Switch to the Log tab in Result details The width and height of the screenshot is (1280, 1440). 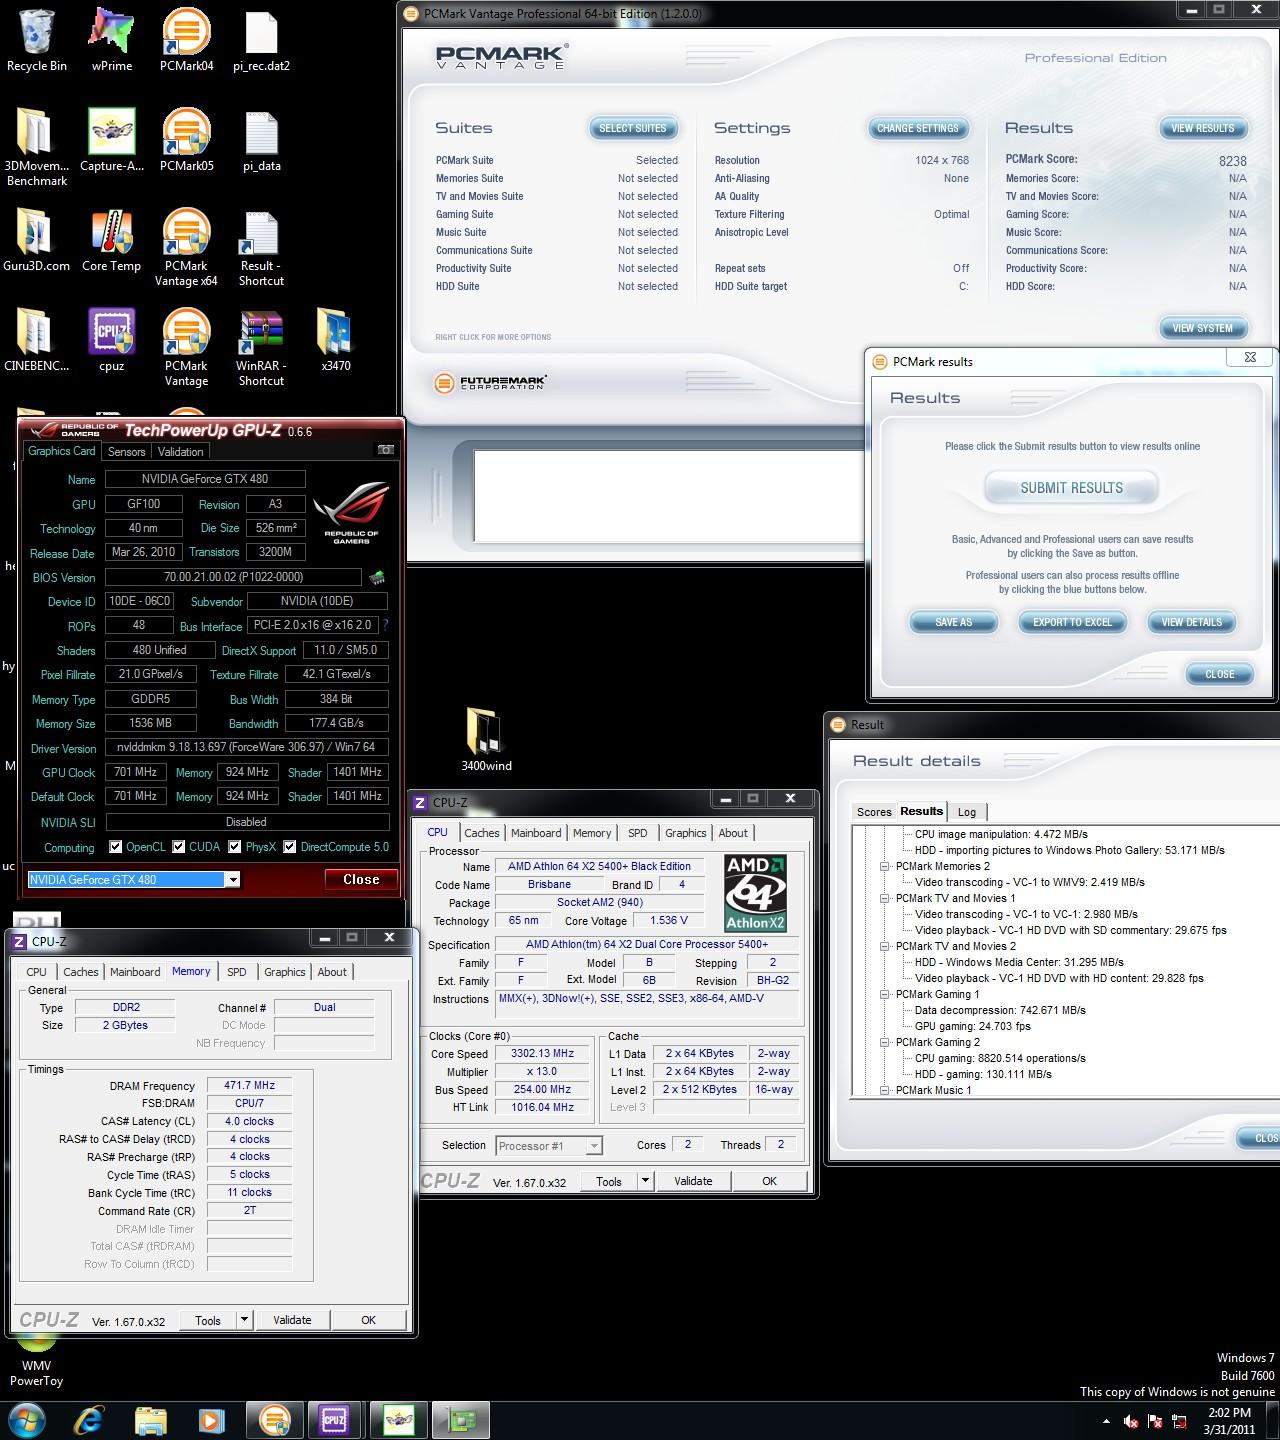967,812
